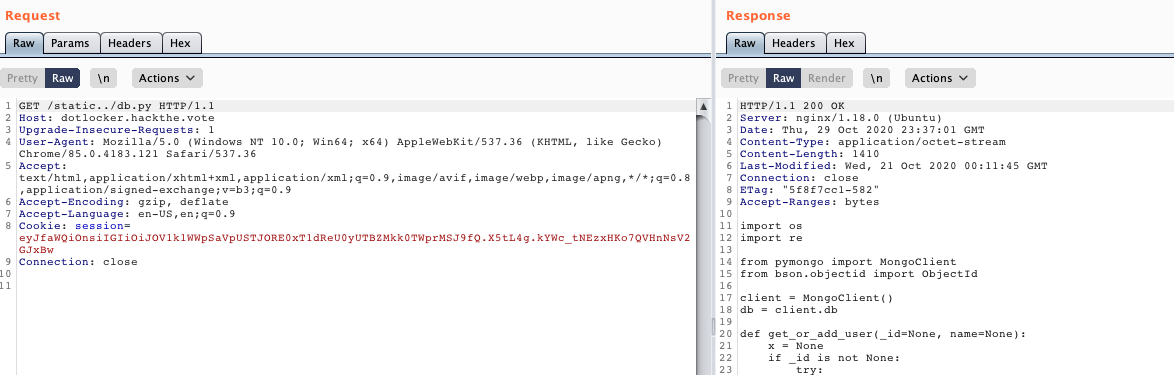Click the Content-Type octet-stream header

coord(873,142)
